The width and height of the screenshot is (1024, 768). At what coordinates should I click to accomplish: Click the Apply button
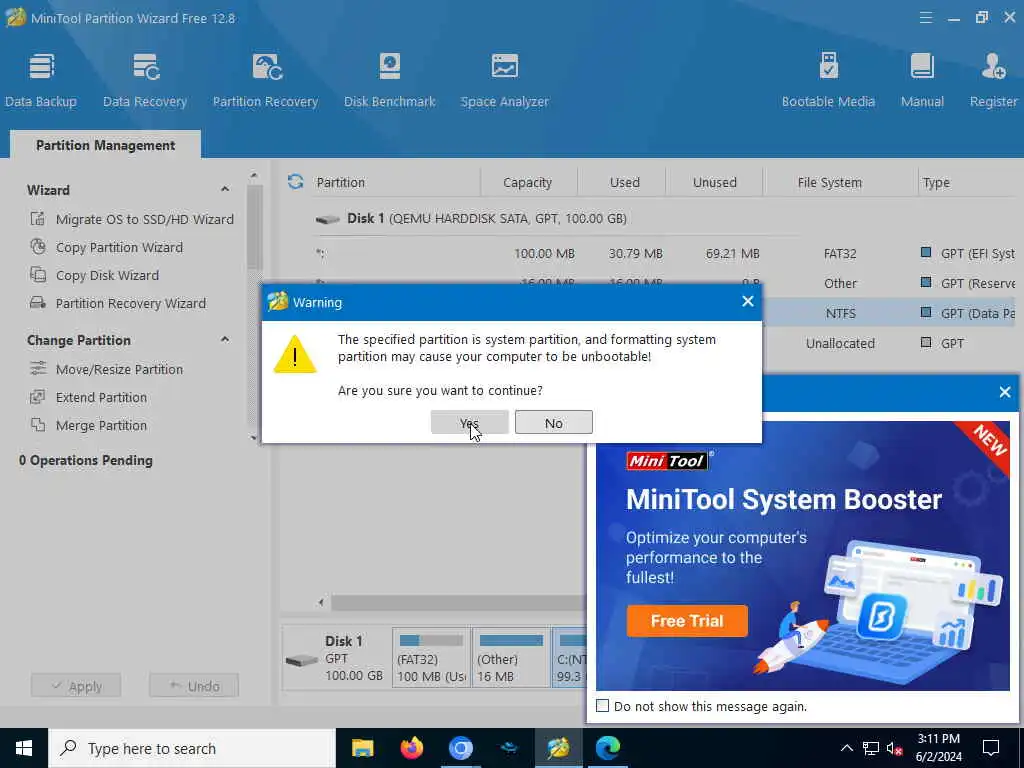coord(76,686)
